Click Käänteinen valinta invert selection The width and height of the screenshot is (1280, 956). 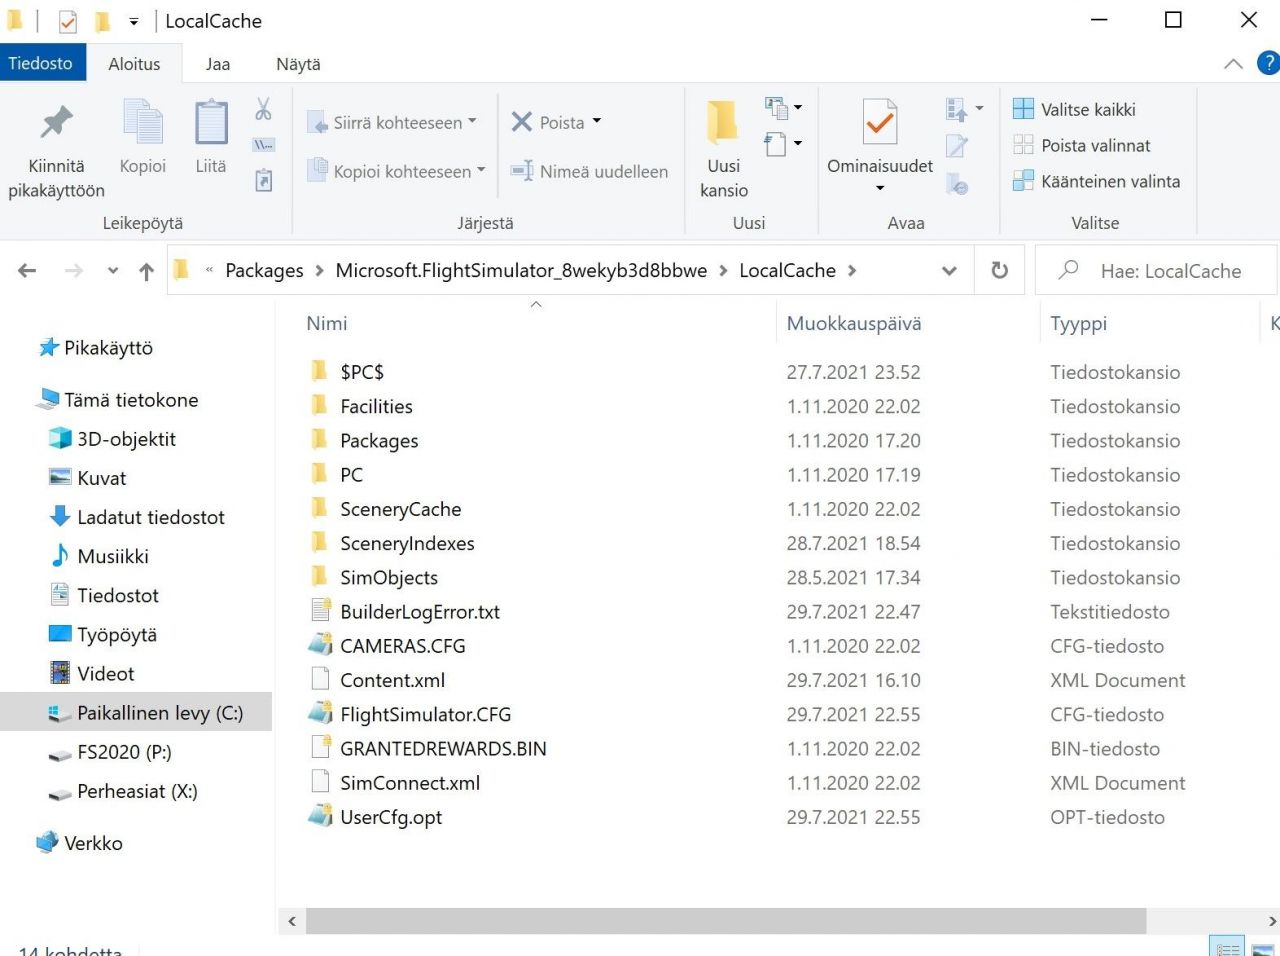click(x=1097, y=181)
